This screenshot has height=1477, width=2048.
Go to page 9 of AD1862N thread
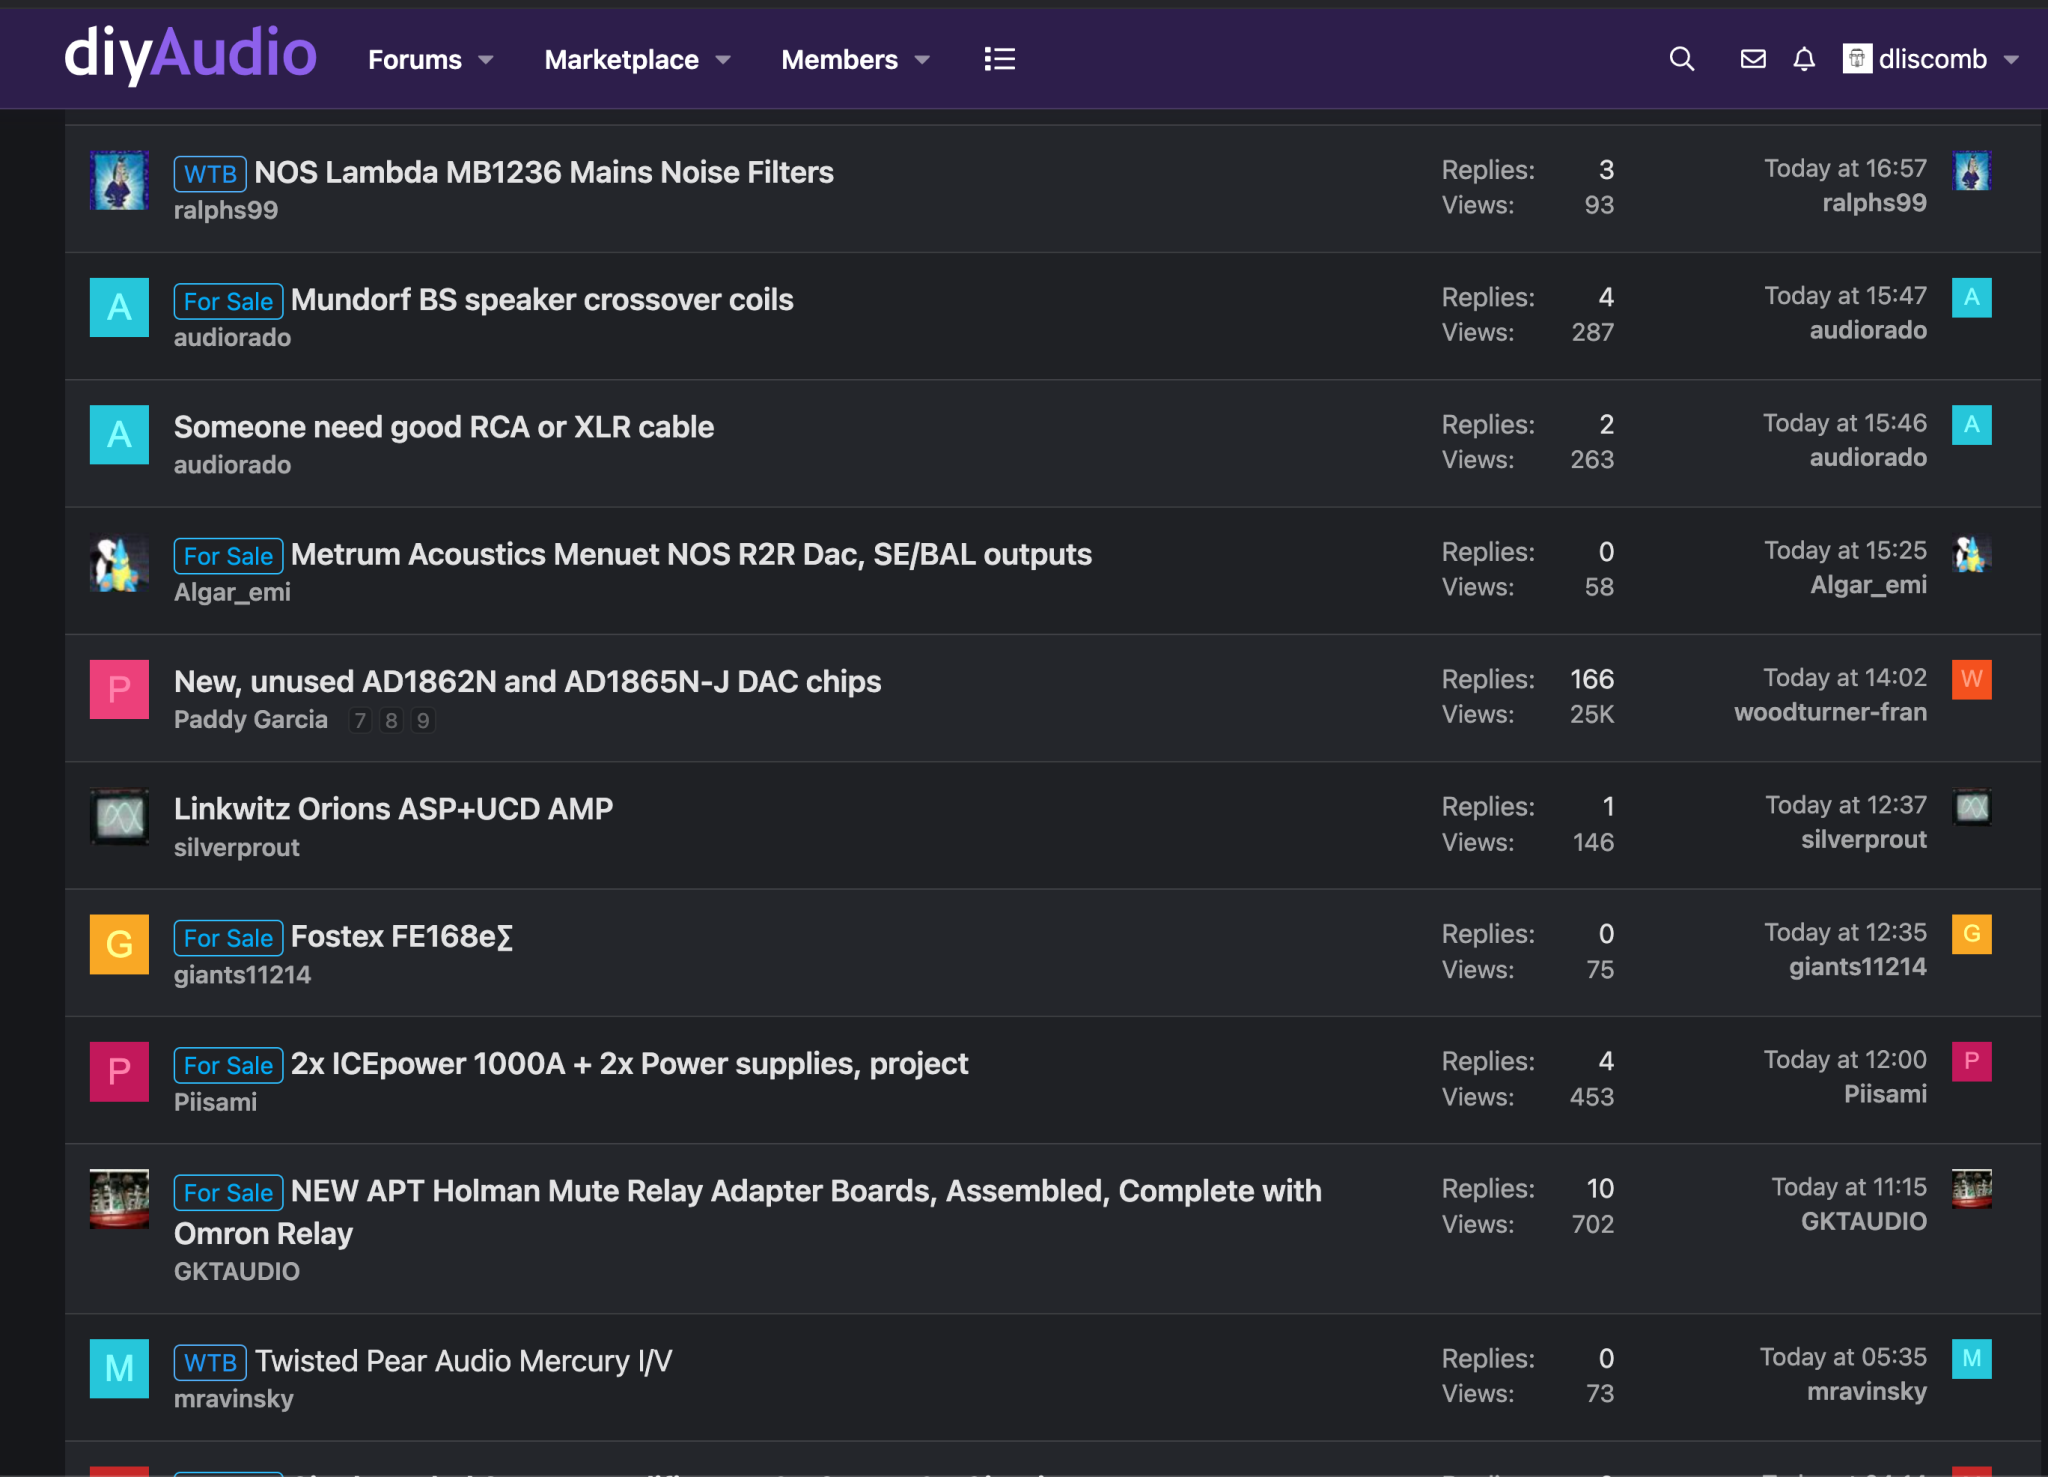tap(423, 720)
